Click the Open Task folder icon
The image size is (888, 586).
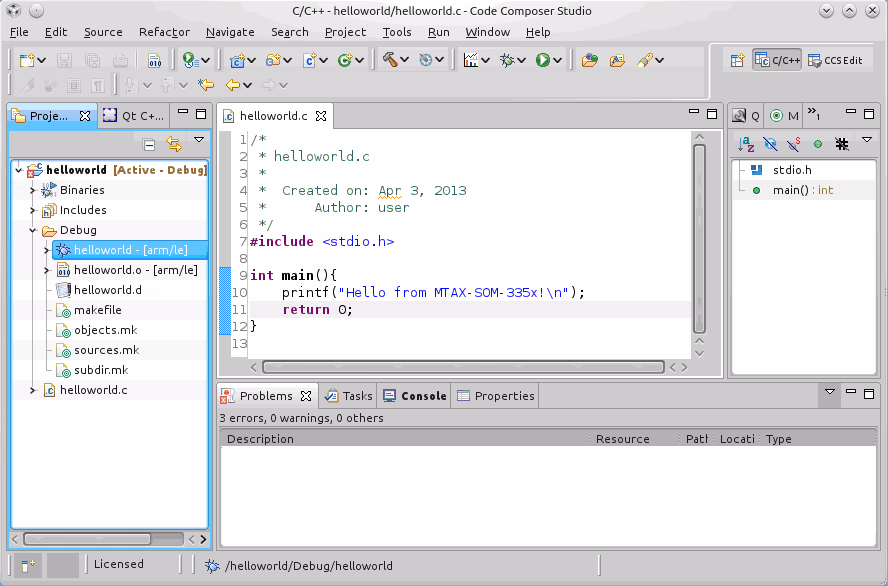pos(617,59)
